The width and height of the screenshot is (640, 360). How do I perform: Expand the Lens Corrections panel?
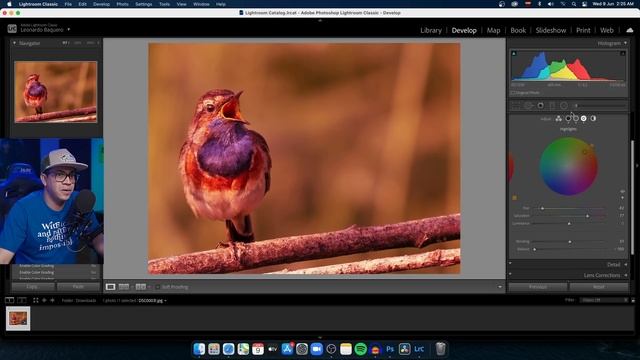coord(626,275)
